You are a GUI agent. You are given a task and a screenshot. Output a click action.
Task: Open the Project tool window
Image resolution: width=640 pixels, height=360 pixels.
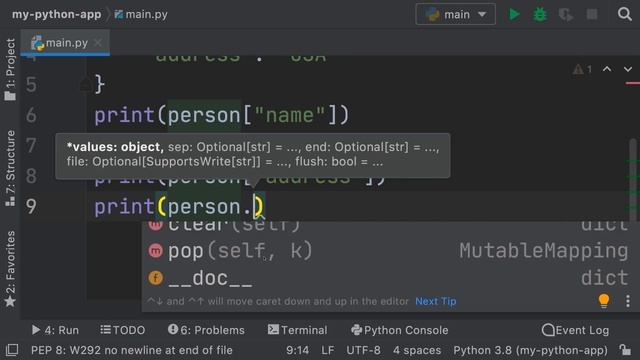click(x=10, y=69)
